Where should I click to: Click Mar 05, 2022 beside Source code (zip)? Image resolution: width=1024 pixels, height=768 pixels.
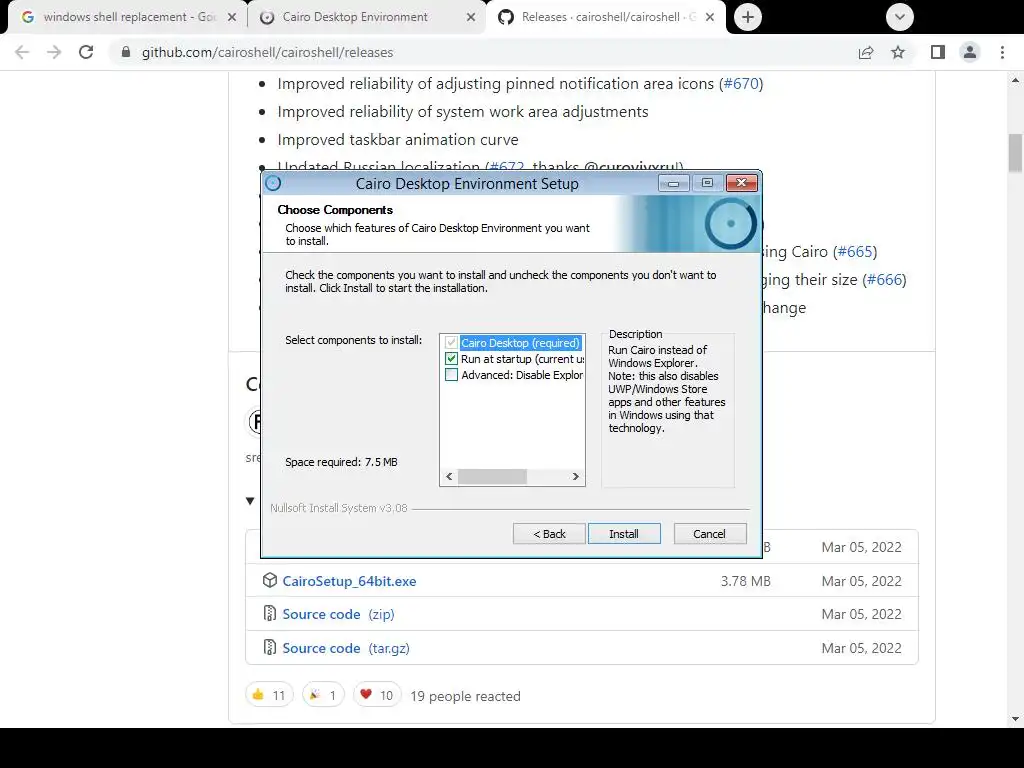[x=861, y=615]
